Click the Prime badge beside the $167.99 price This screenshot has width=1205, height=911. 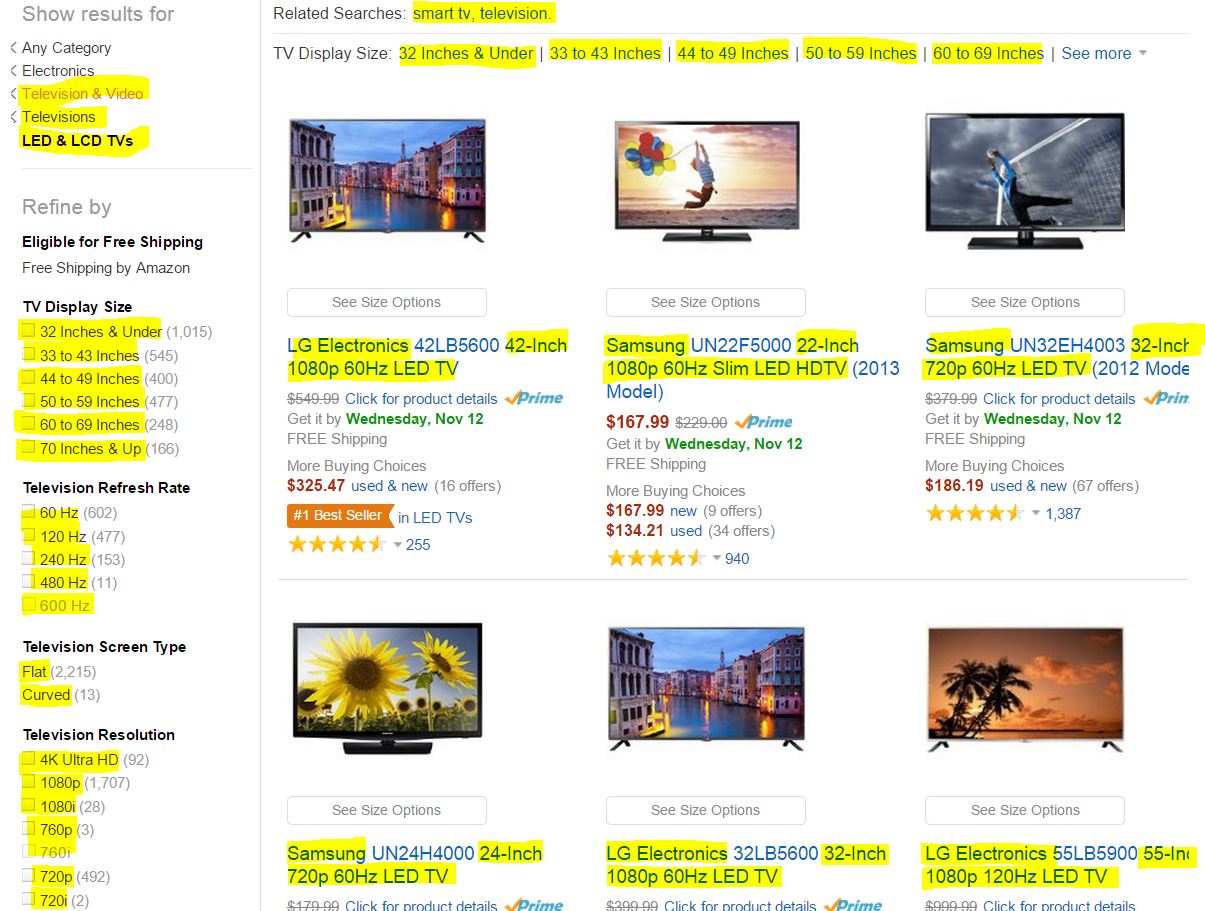pyautogui.click(x=763, y=422)
